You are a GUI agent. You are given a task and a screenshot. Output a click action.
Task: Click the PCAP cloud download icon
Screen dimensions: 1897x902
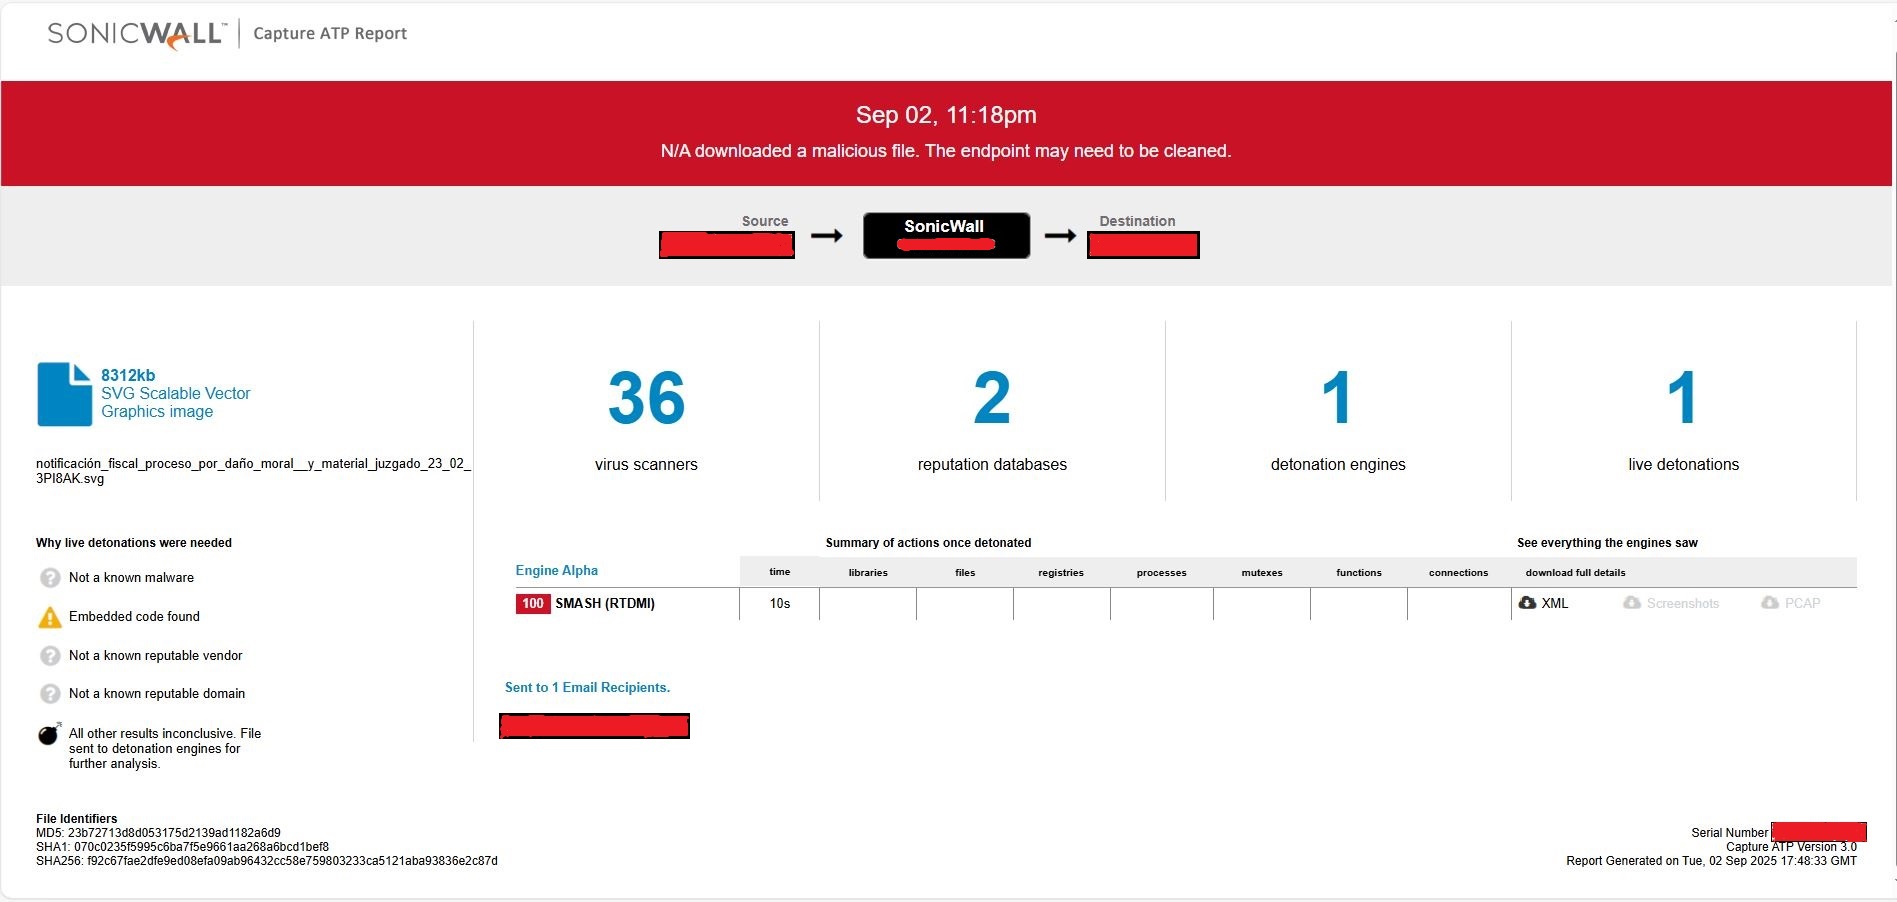click(x=1770, y=603)
